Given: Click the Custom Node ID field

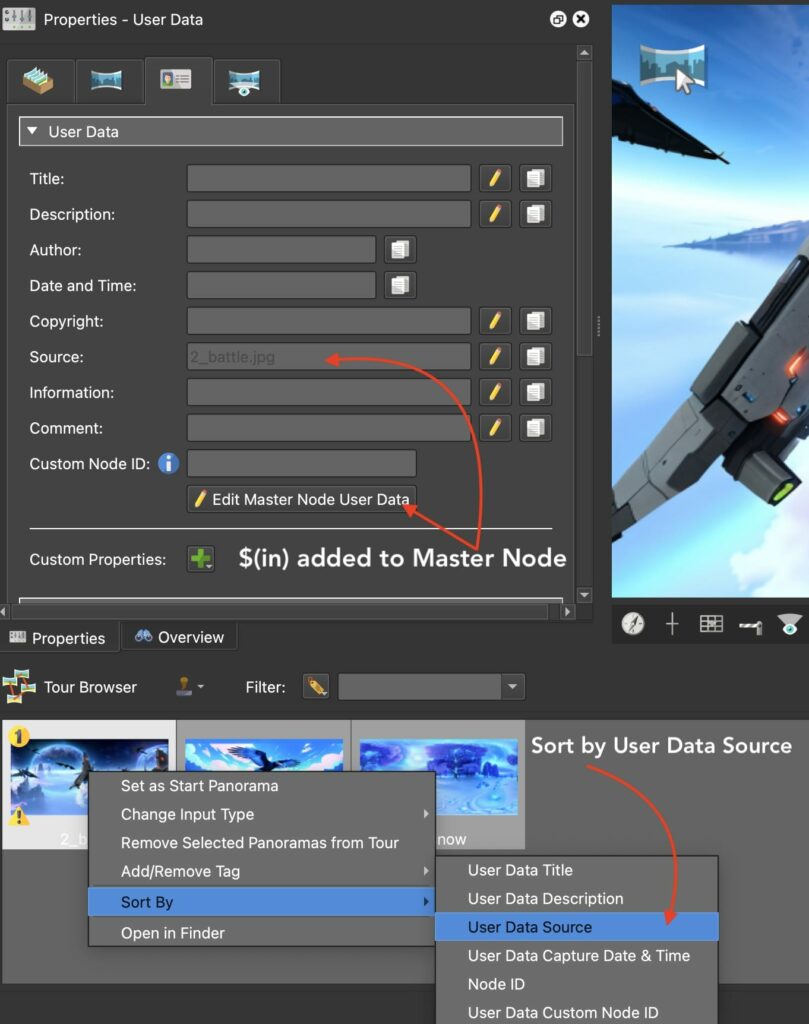Looking at the screenshot, I should 302,464.
